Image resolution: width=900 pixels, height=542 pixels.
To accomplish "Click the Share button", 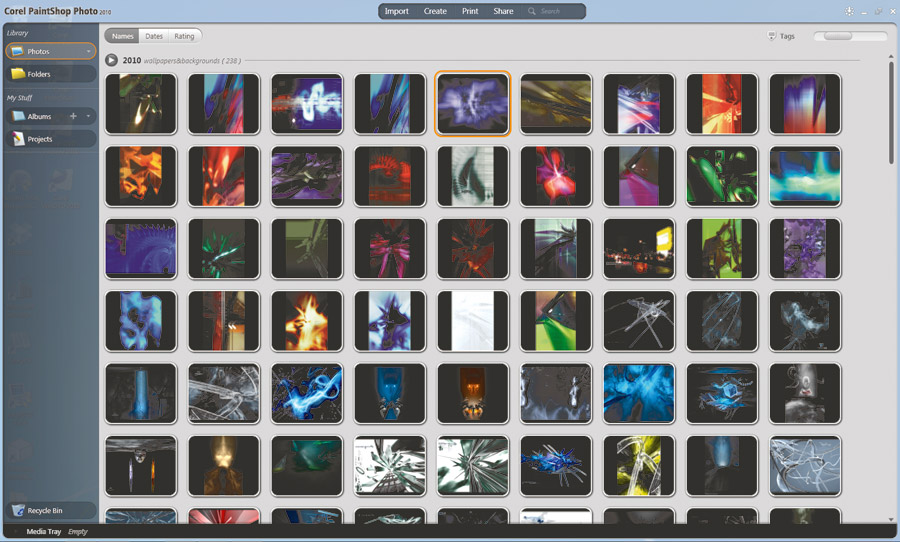I will pos(503,11).
